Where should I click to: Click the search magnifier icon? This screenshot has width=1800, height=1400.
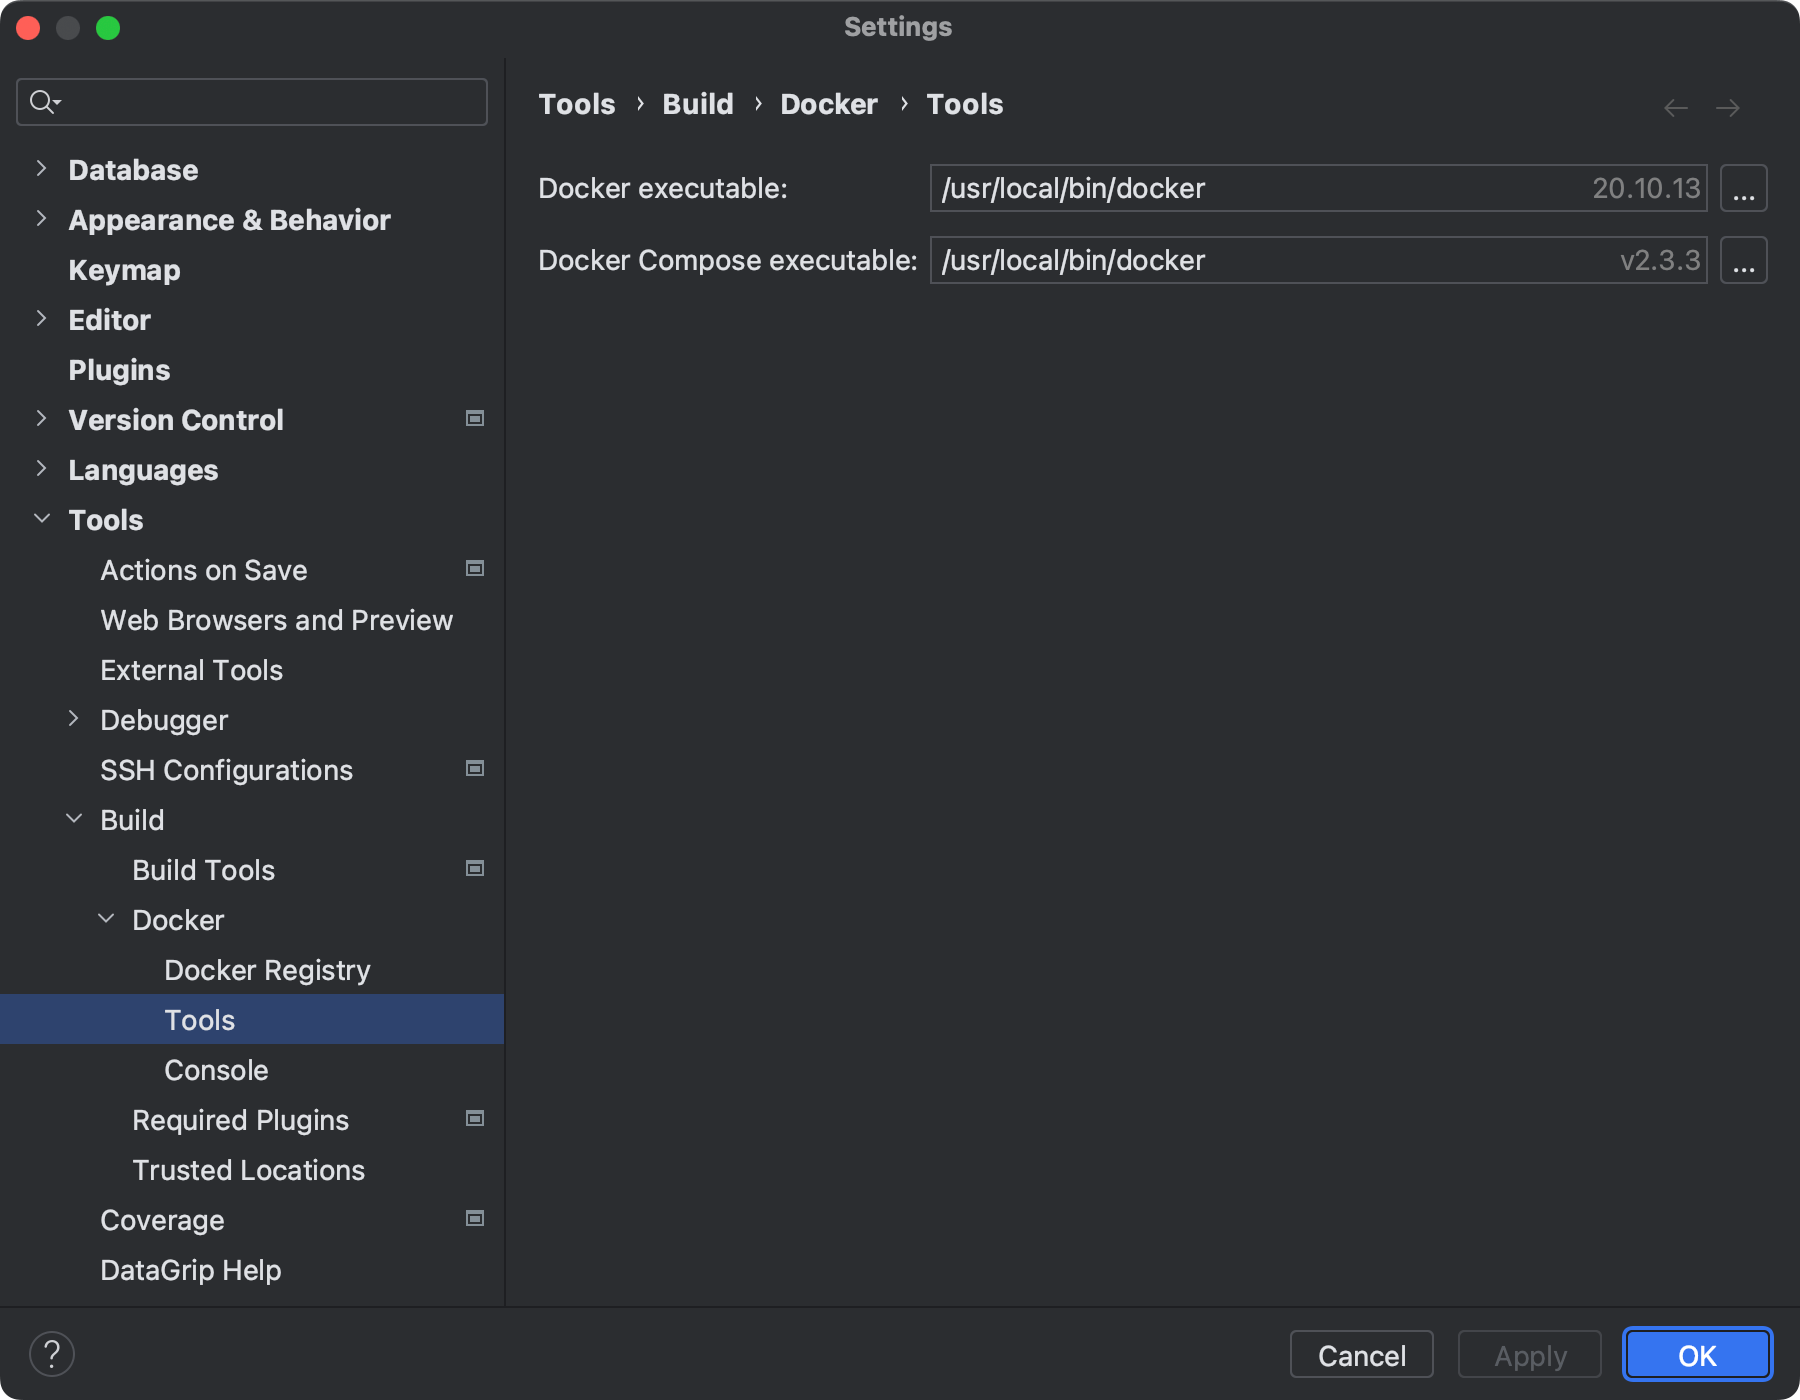(43, 102)
